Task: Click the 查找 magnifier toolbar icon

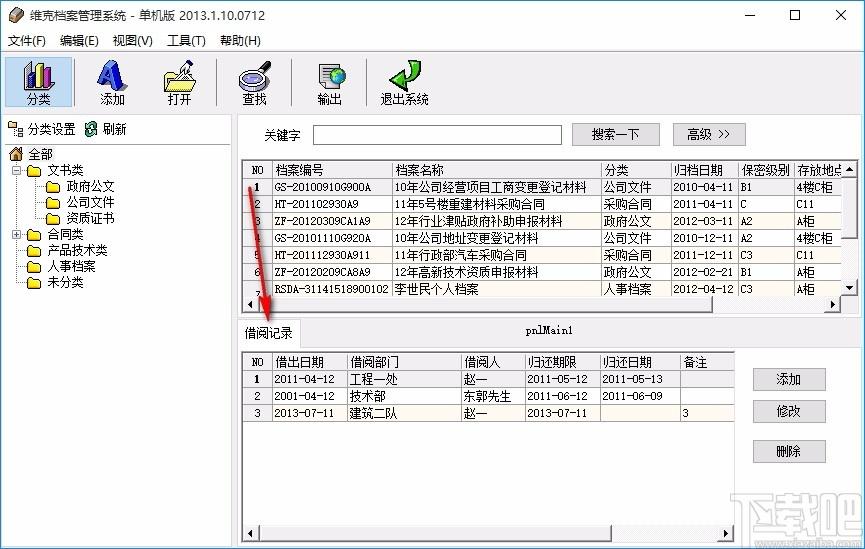Action: [254, 82]
